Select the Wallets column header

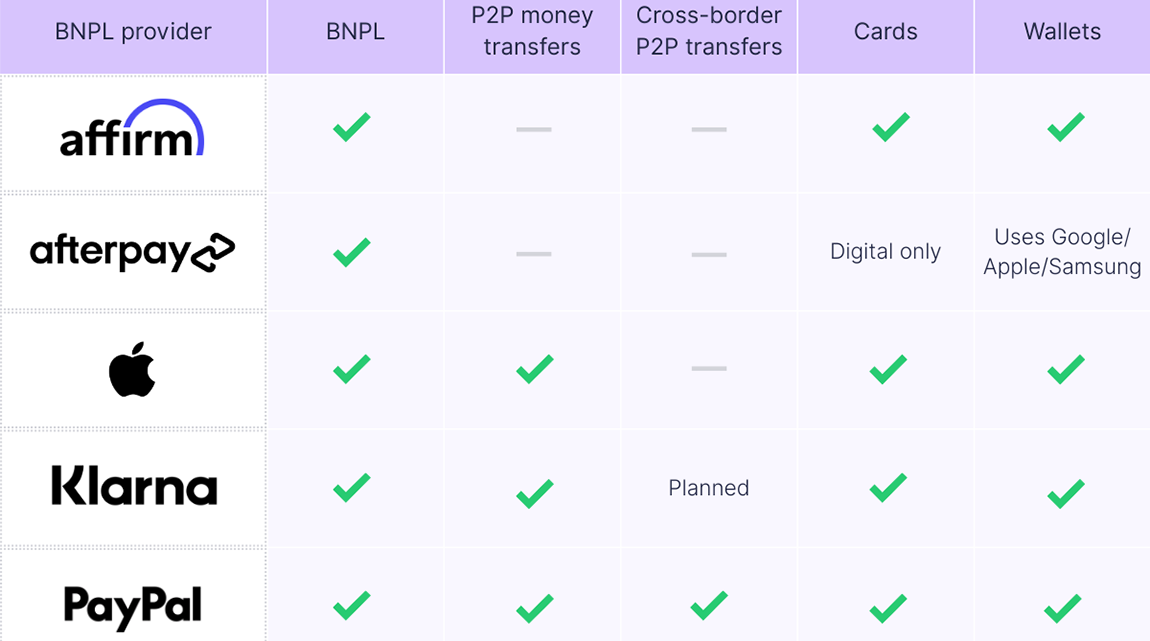click(1062, 32)
